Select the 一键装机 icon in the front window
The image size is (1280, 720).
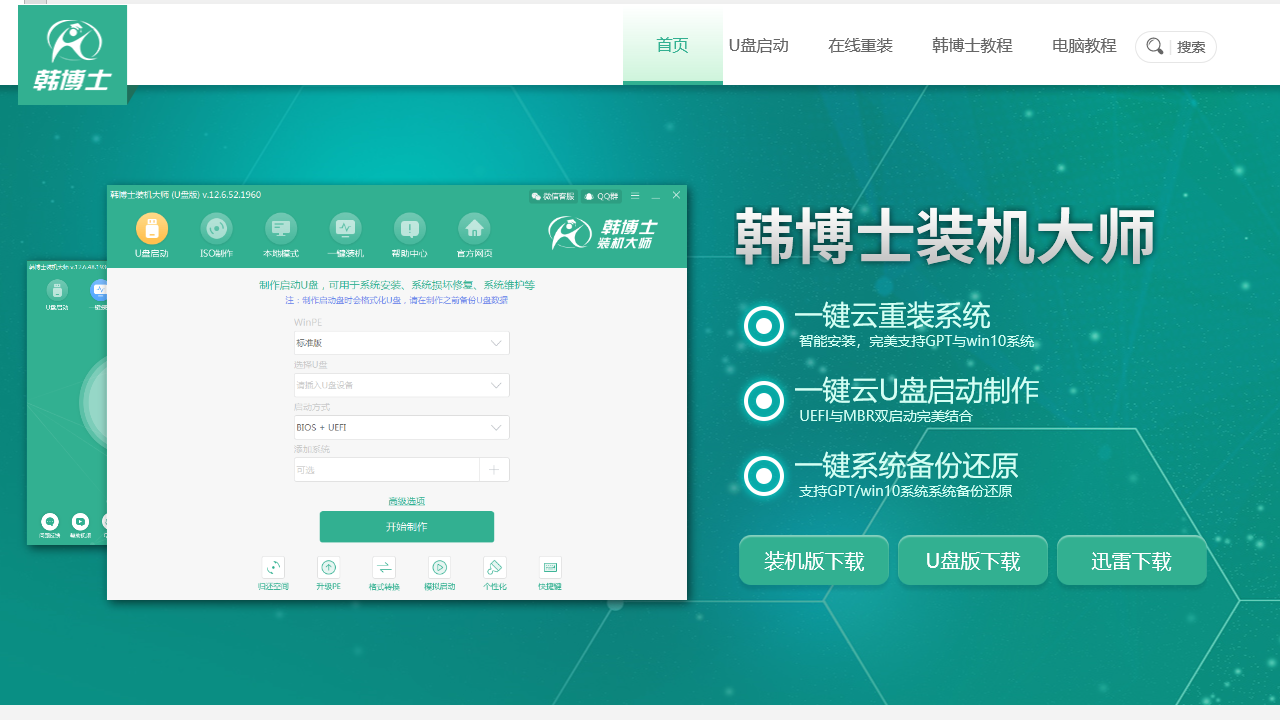point(345,229)
